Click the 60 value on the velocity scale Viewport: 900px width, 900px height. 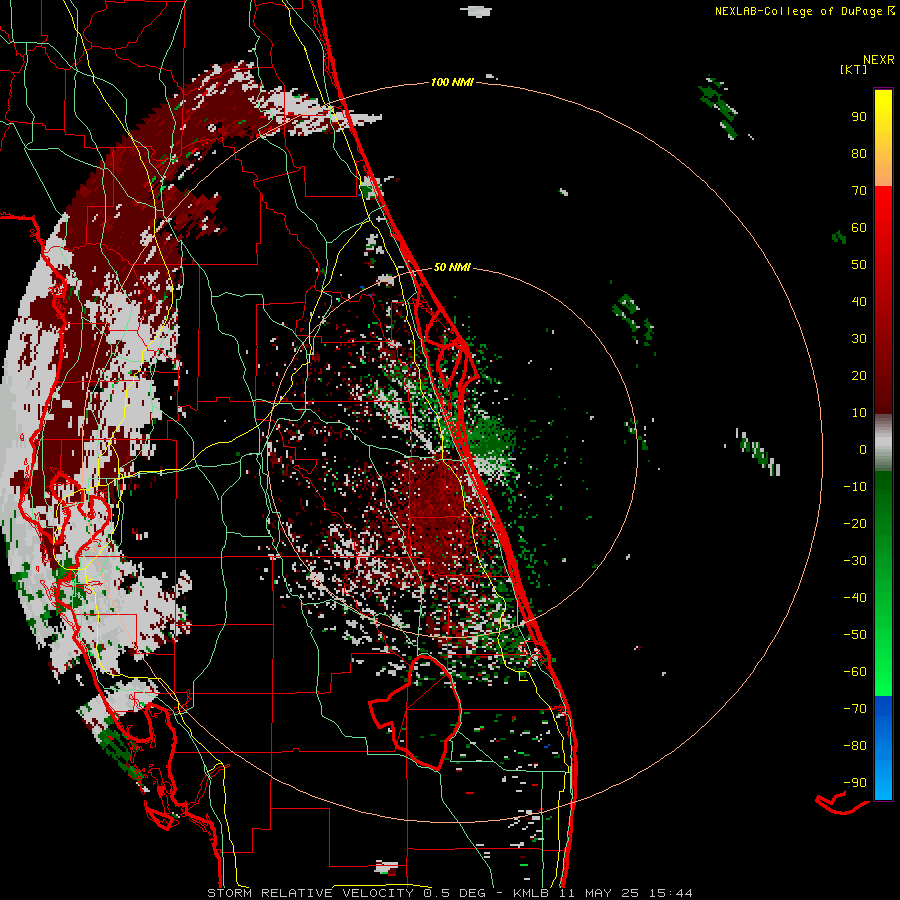(859, 227)
